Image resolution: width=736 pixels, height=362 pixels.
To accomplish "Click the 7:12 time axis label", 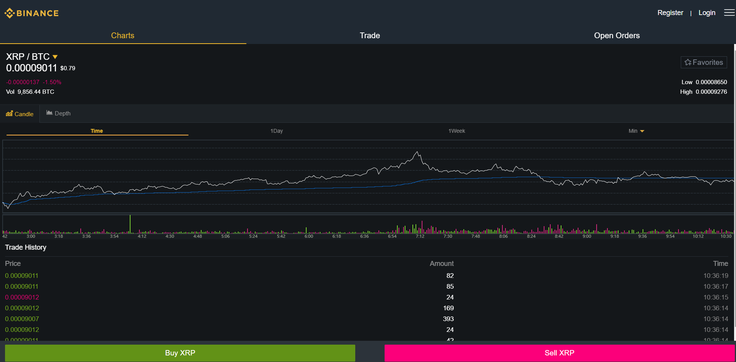I will [x=420, y=236].
